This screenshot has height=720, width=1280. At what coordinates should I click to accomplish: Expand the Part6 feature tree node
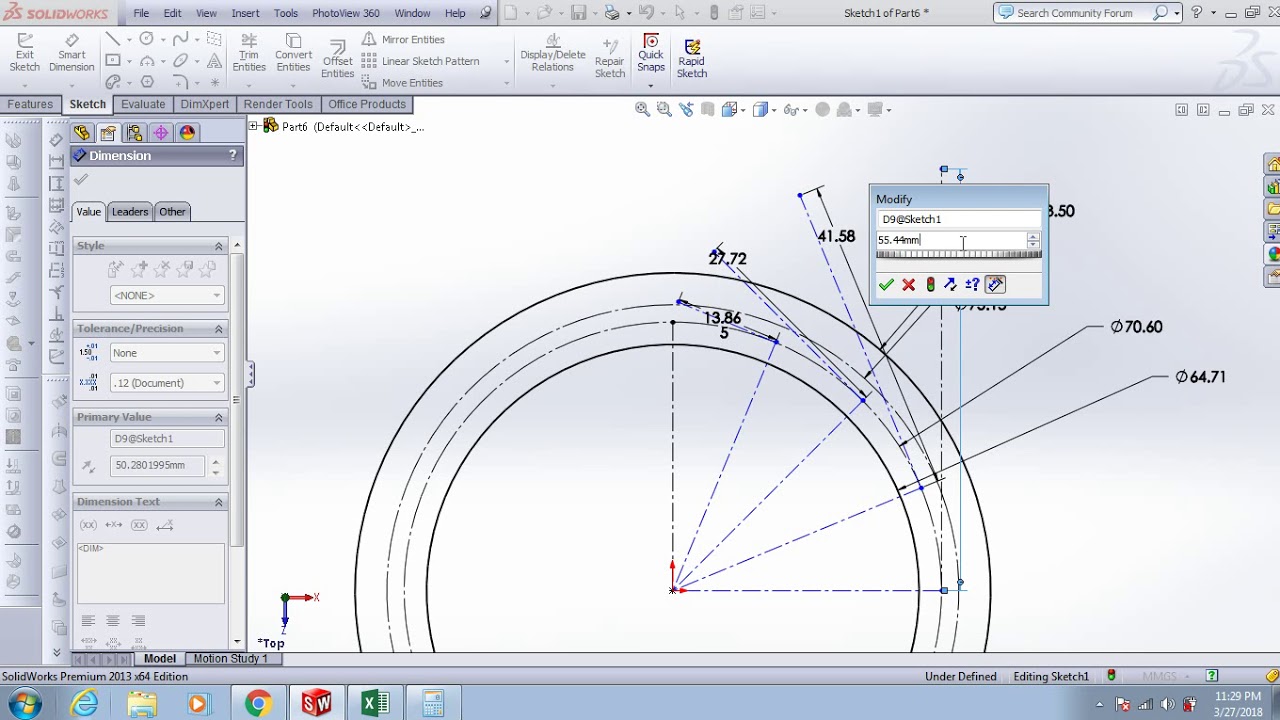(x=253, y=126)
